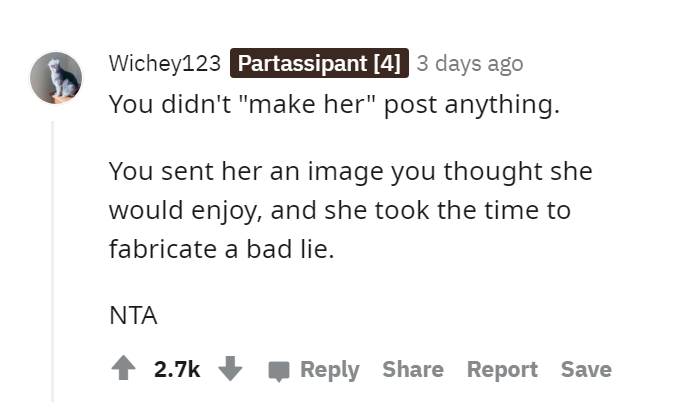Open the '3 days ago' timestamp permalink
The width and height of the screenshot is (675, 402).
[470, 64]
